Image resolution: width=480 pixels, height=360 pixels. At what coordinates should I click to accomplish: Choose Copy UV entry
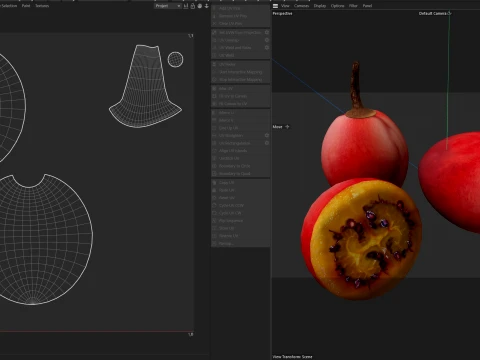[x=241, y=183]
